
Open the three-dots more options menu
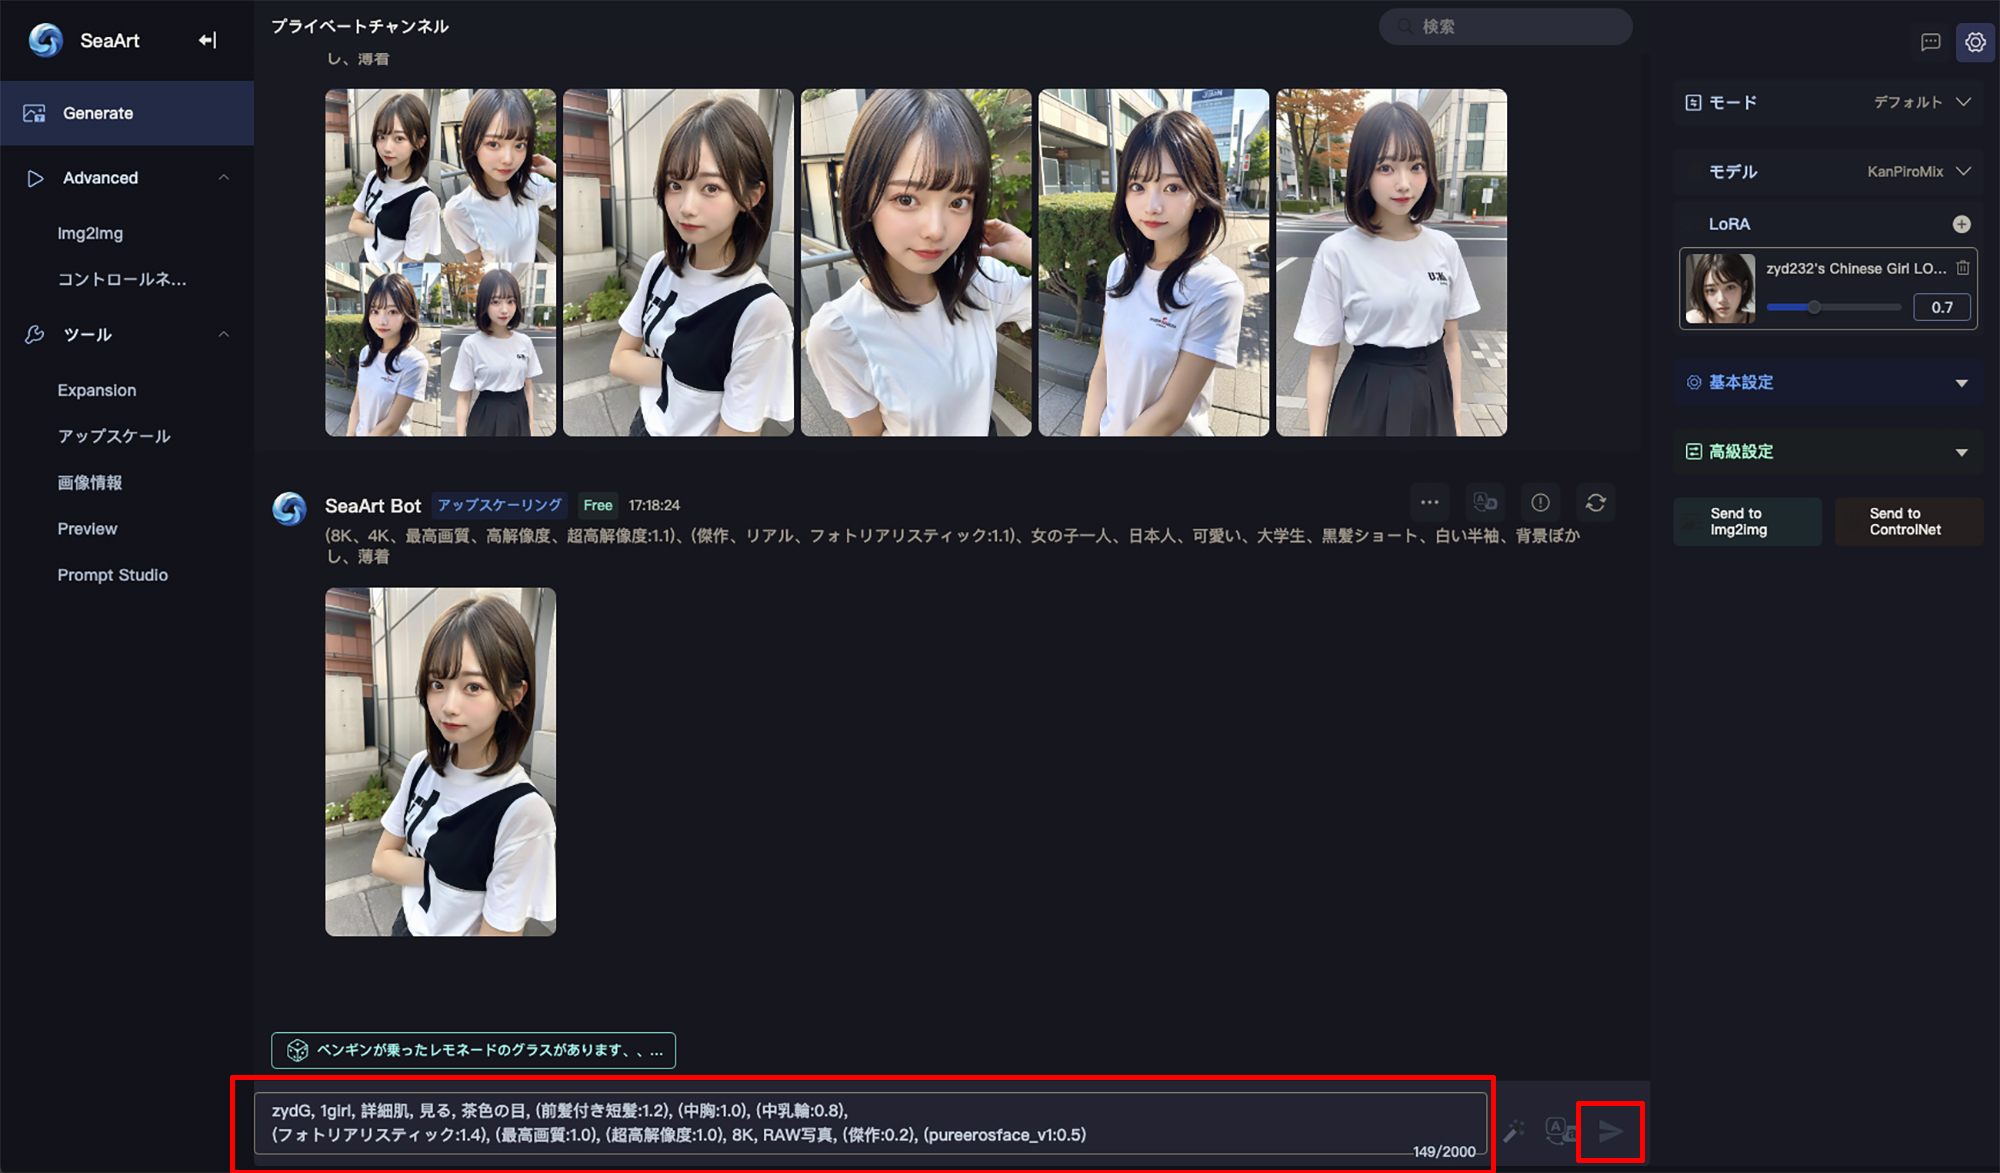tap(1429, 503)
